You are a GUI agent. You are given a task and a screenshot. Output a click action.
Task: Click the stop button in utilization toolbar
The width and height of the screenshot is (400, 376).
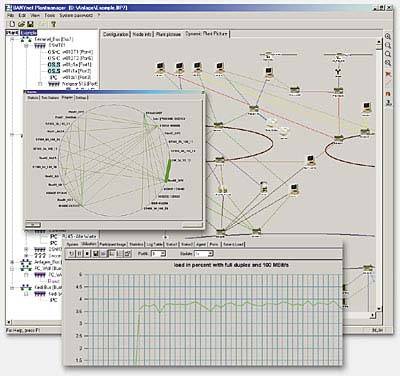(x=87, y=254)
